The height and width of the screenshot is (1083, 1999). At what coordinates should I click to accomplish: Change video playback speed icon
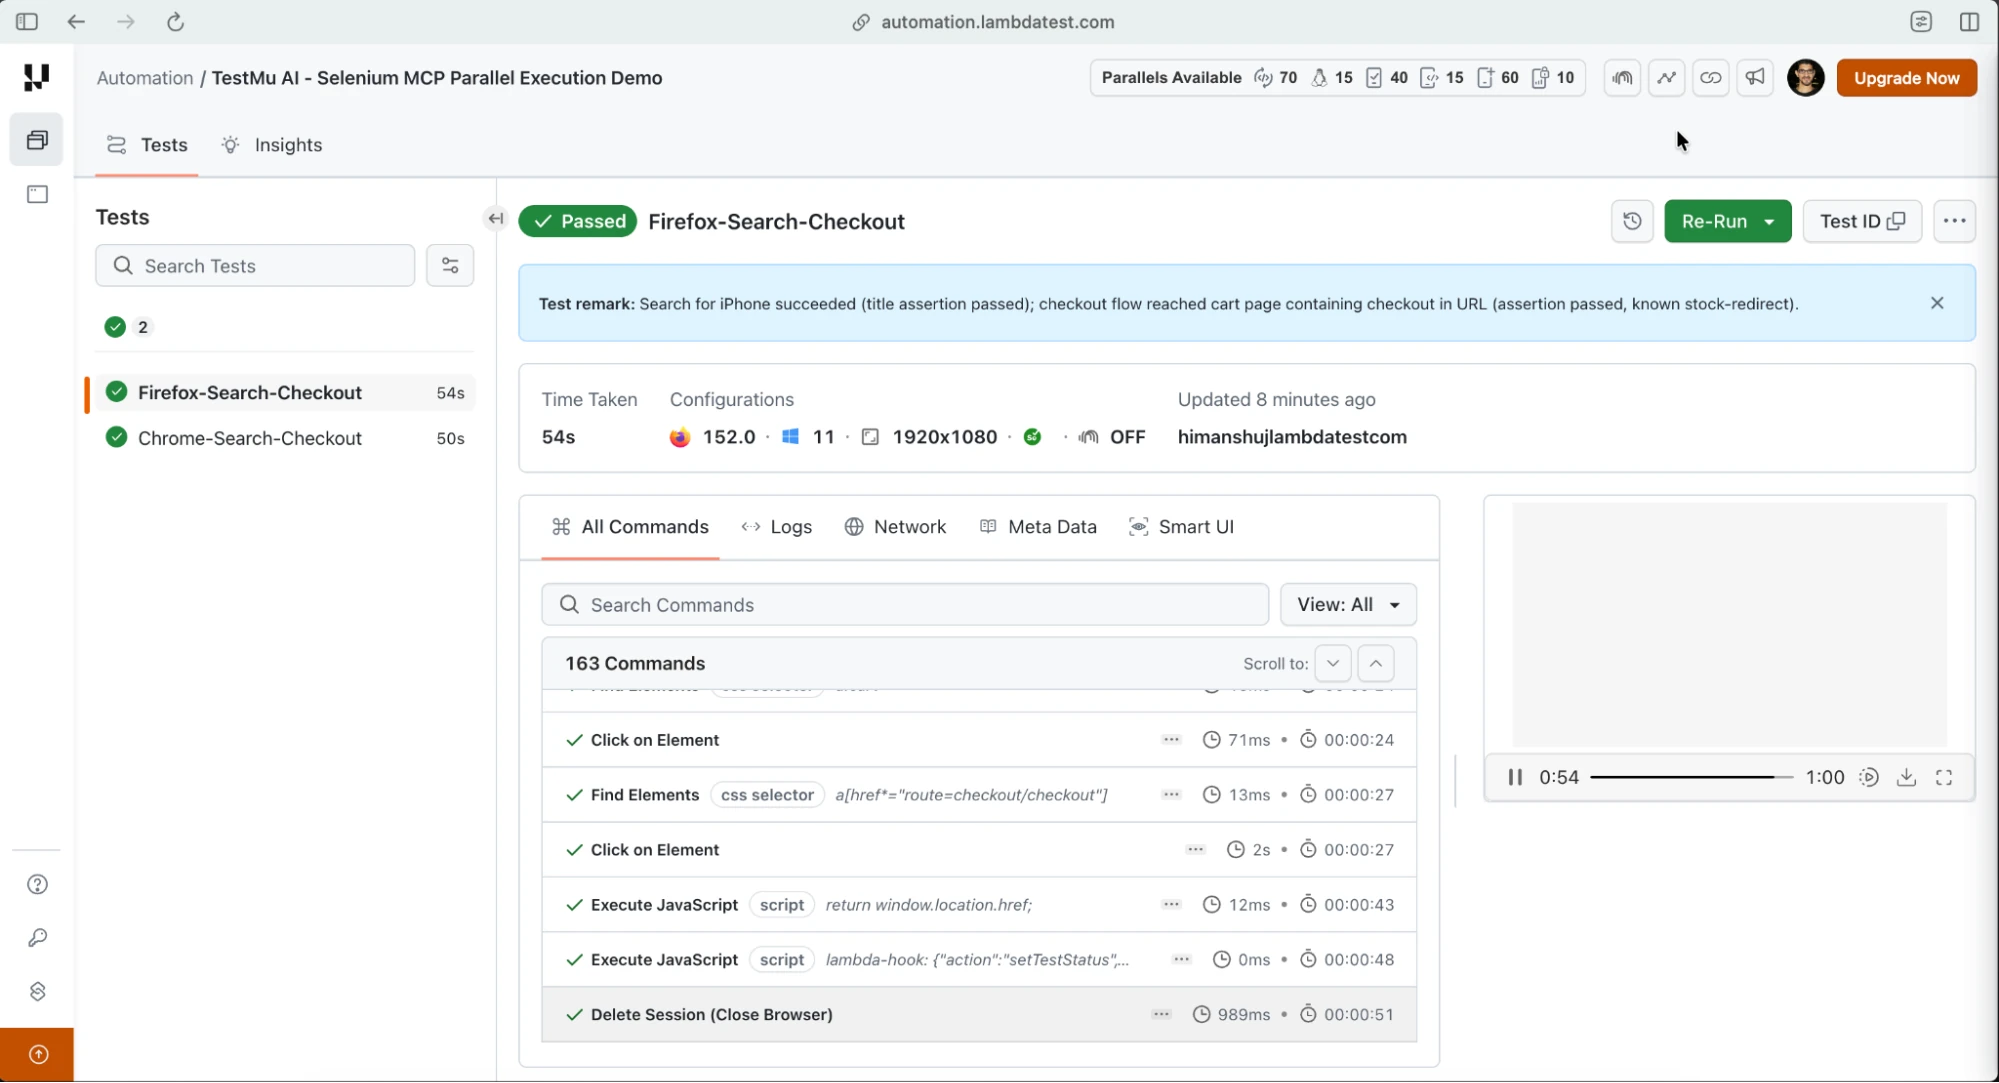coord(1868,777)
